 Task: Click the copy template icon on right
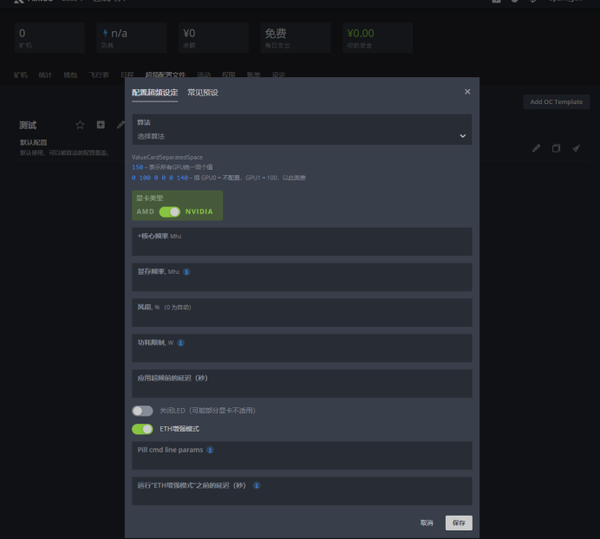click(556, 149)
